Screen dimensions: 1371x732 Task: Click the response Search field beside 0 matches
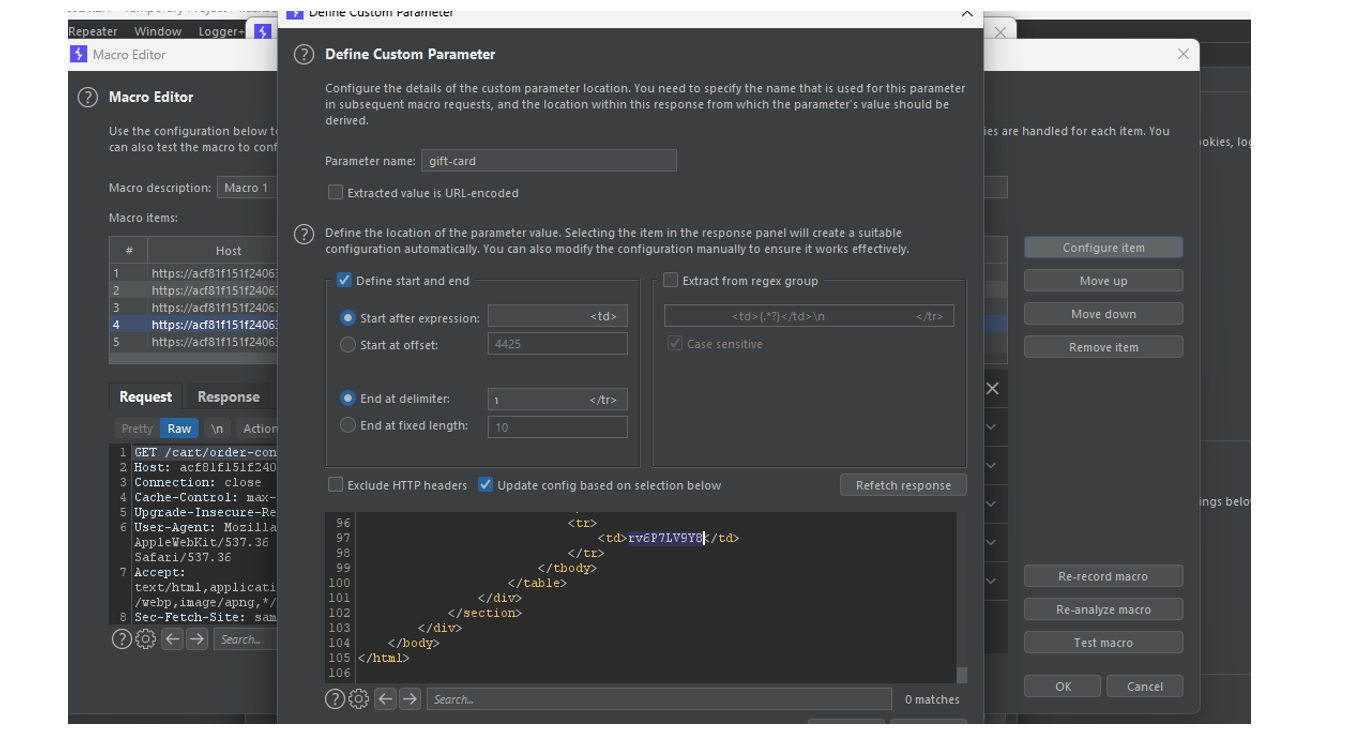point(659,699)
